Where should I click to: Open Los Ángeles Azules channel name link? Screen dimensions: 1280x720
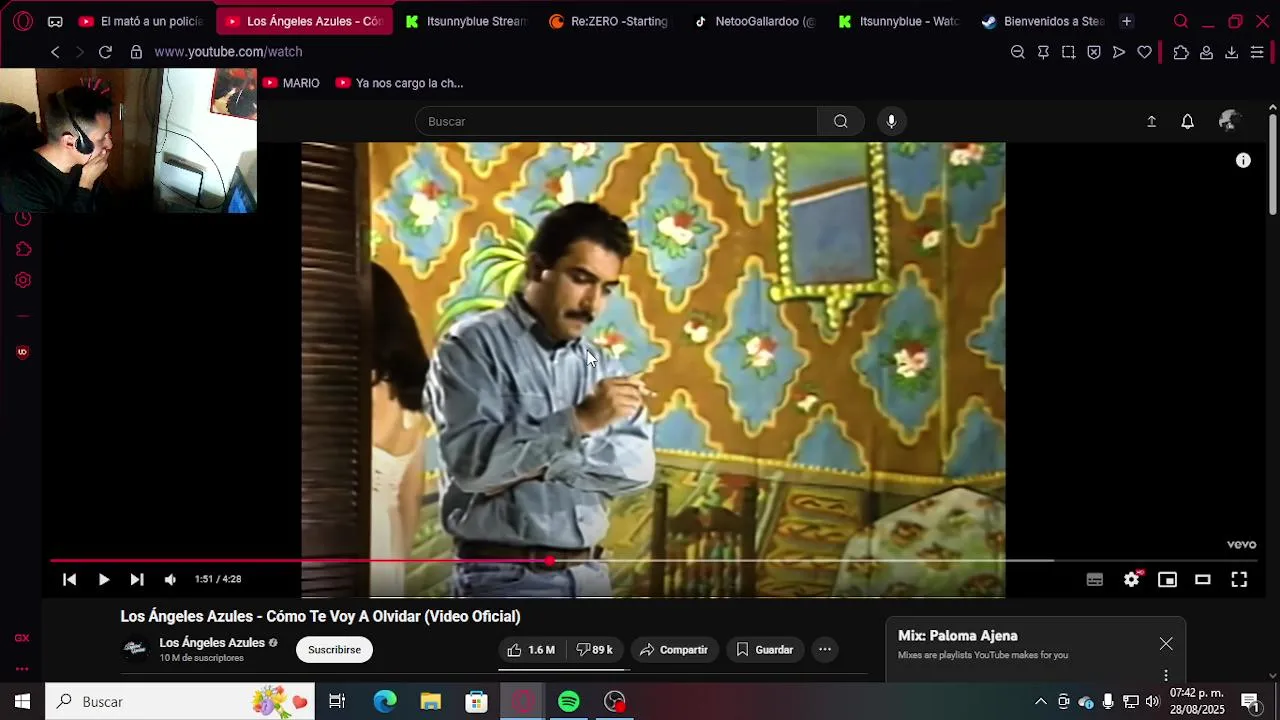[x=212, y=643]
